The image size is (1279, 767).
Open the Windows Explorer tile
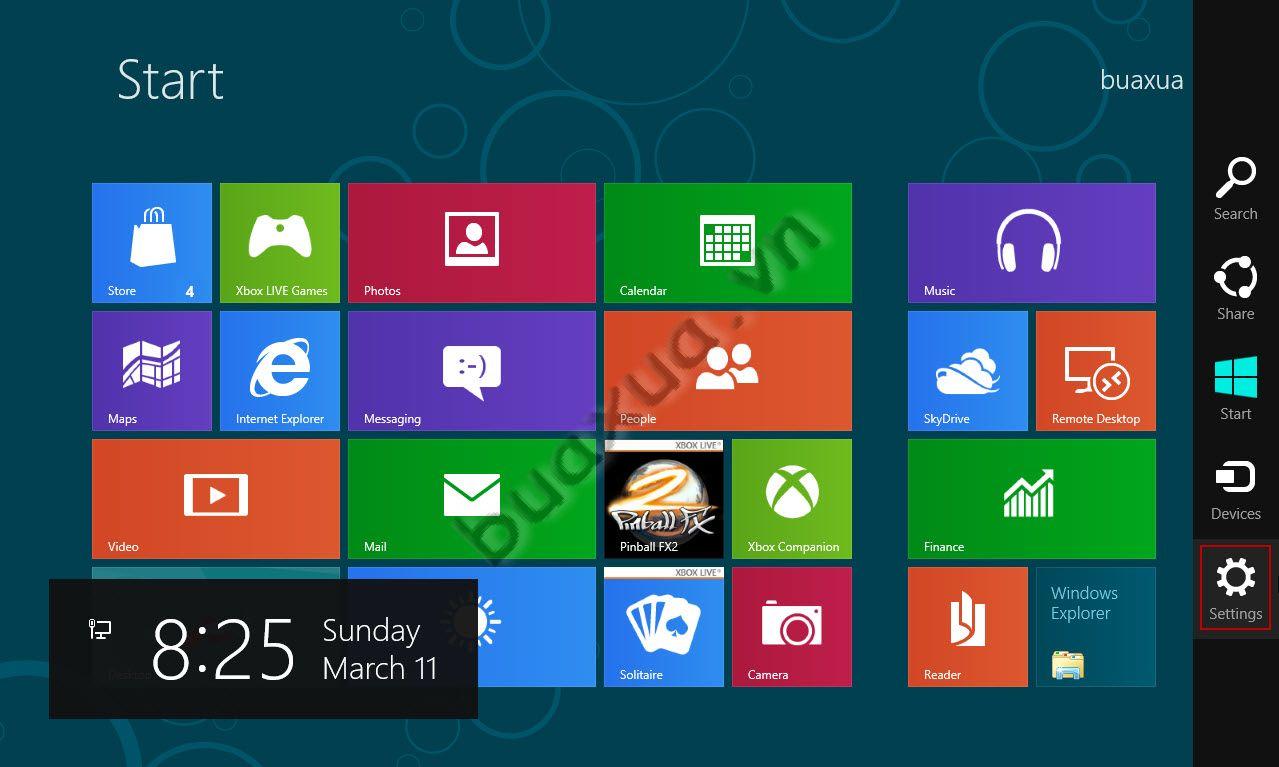[x=1096, y=627]
